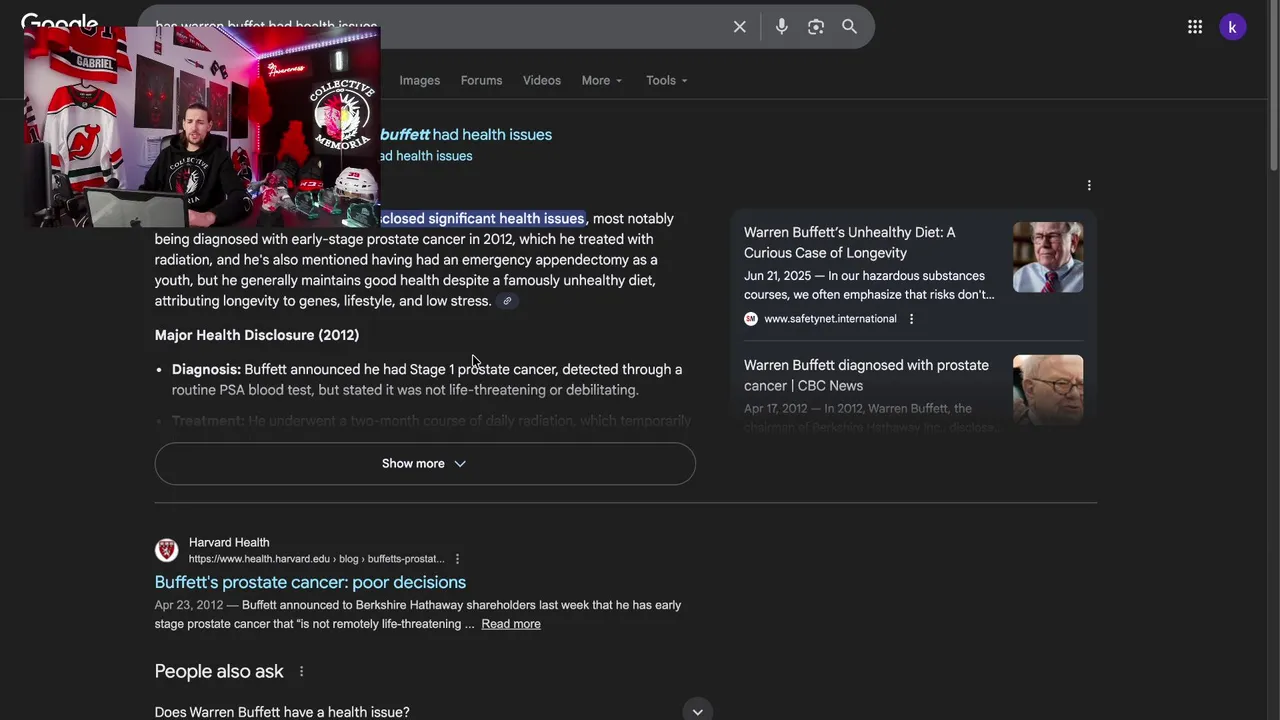Open 'Warren Buffett's Unhealthy Diet' article
The height and width of the screenshot is (720, 1280).
point(850,243)
